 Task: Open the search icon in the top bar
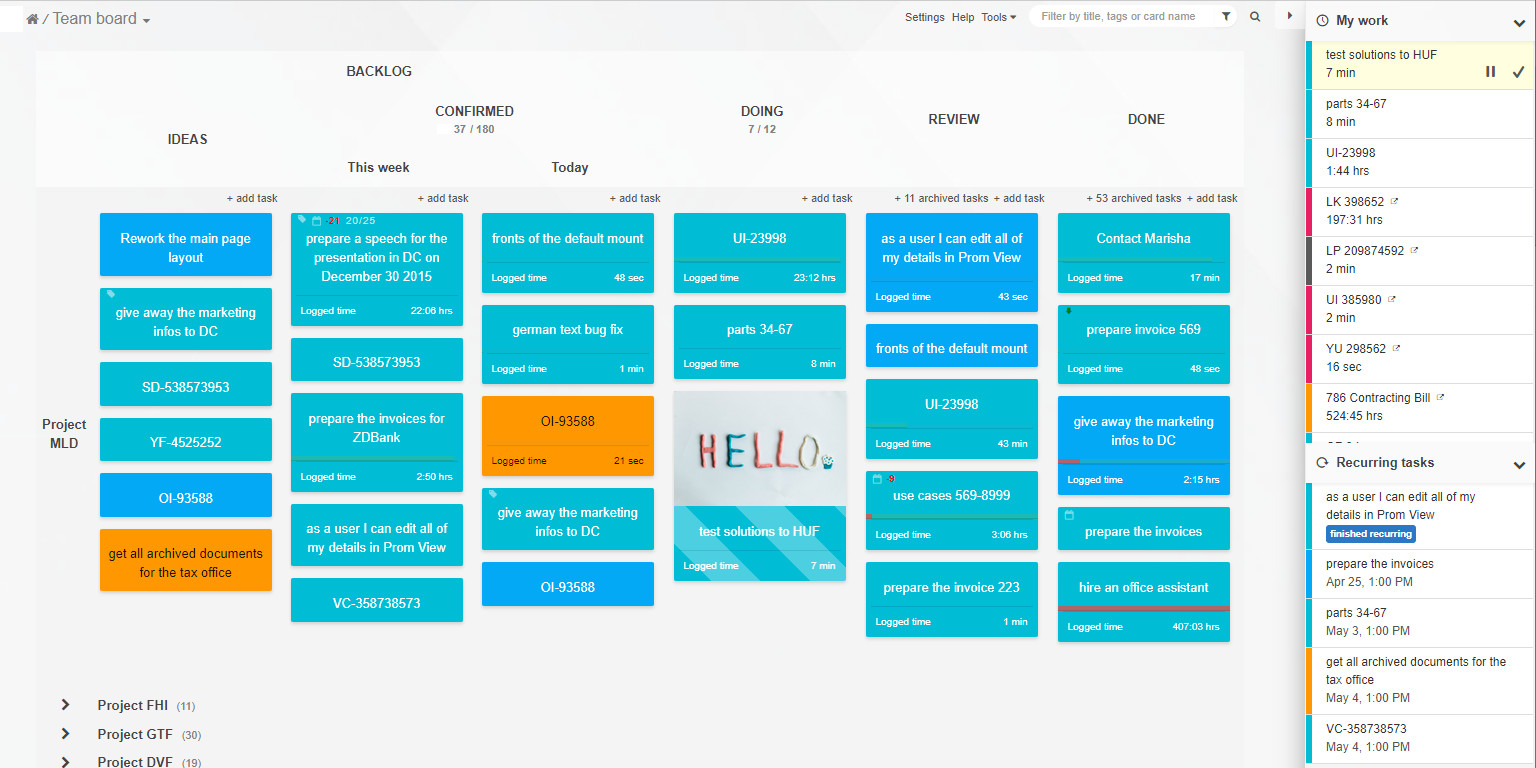coord(1255,16)
